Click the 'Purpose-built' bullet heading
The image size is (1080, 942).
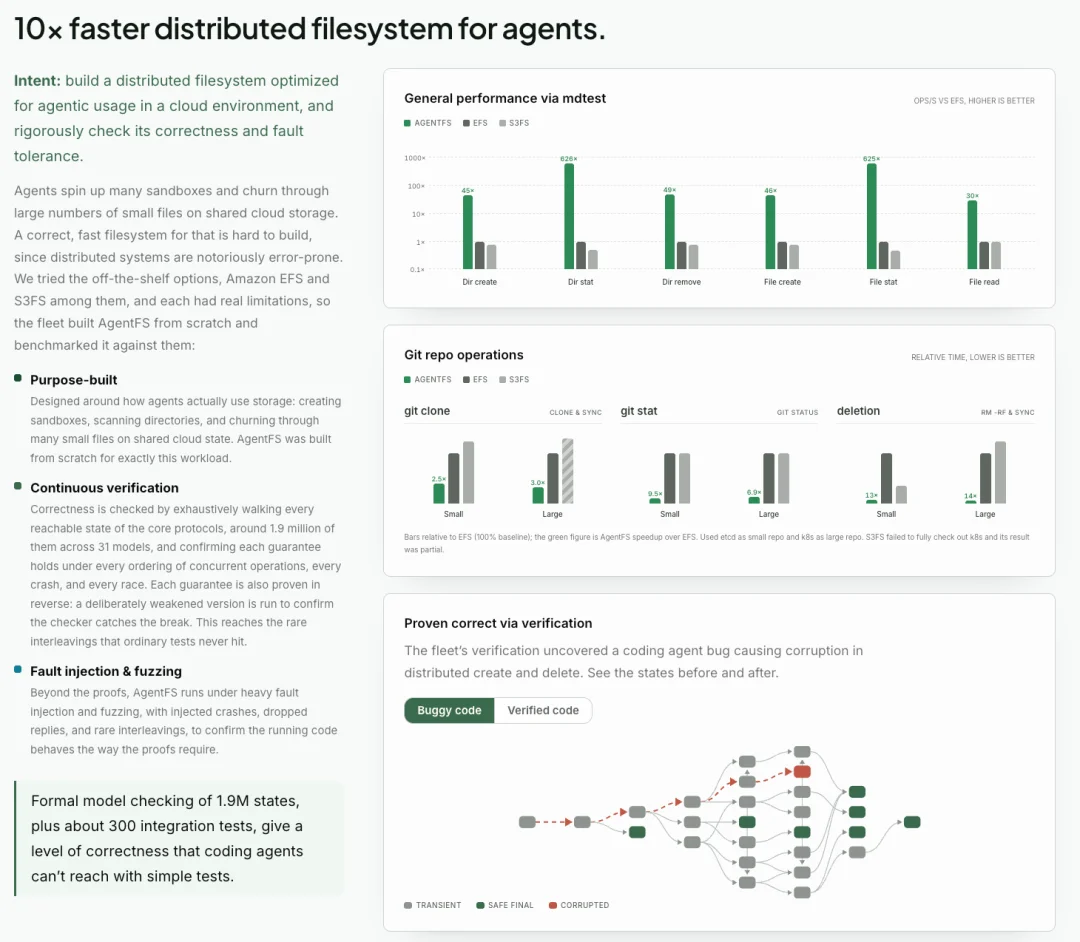pyautogui.click(x=74, y=380)
